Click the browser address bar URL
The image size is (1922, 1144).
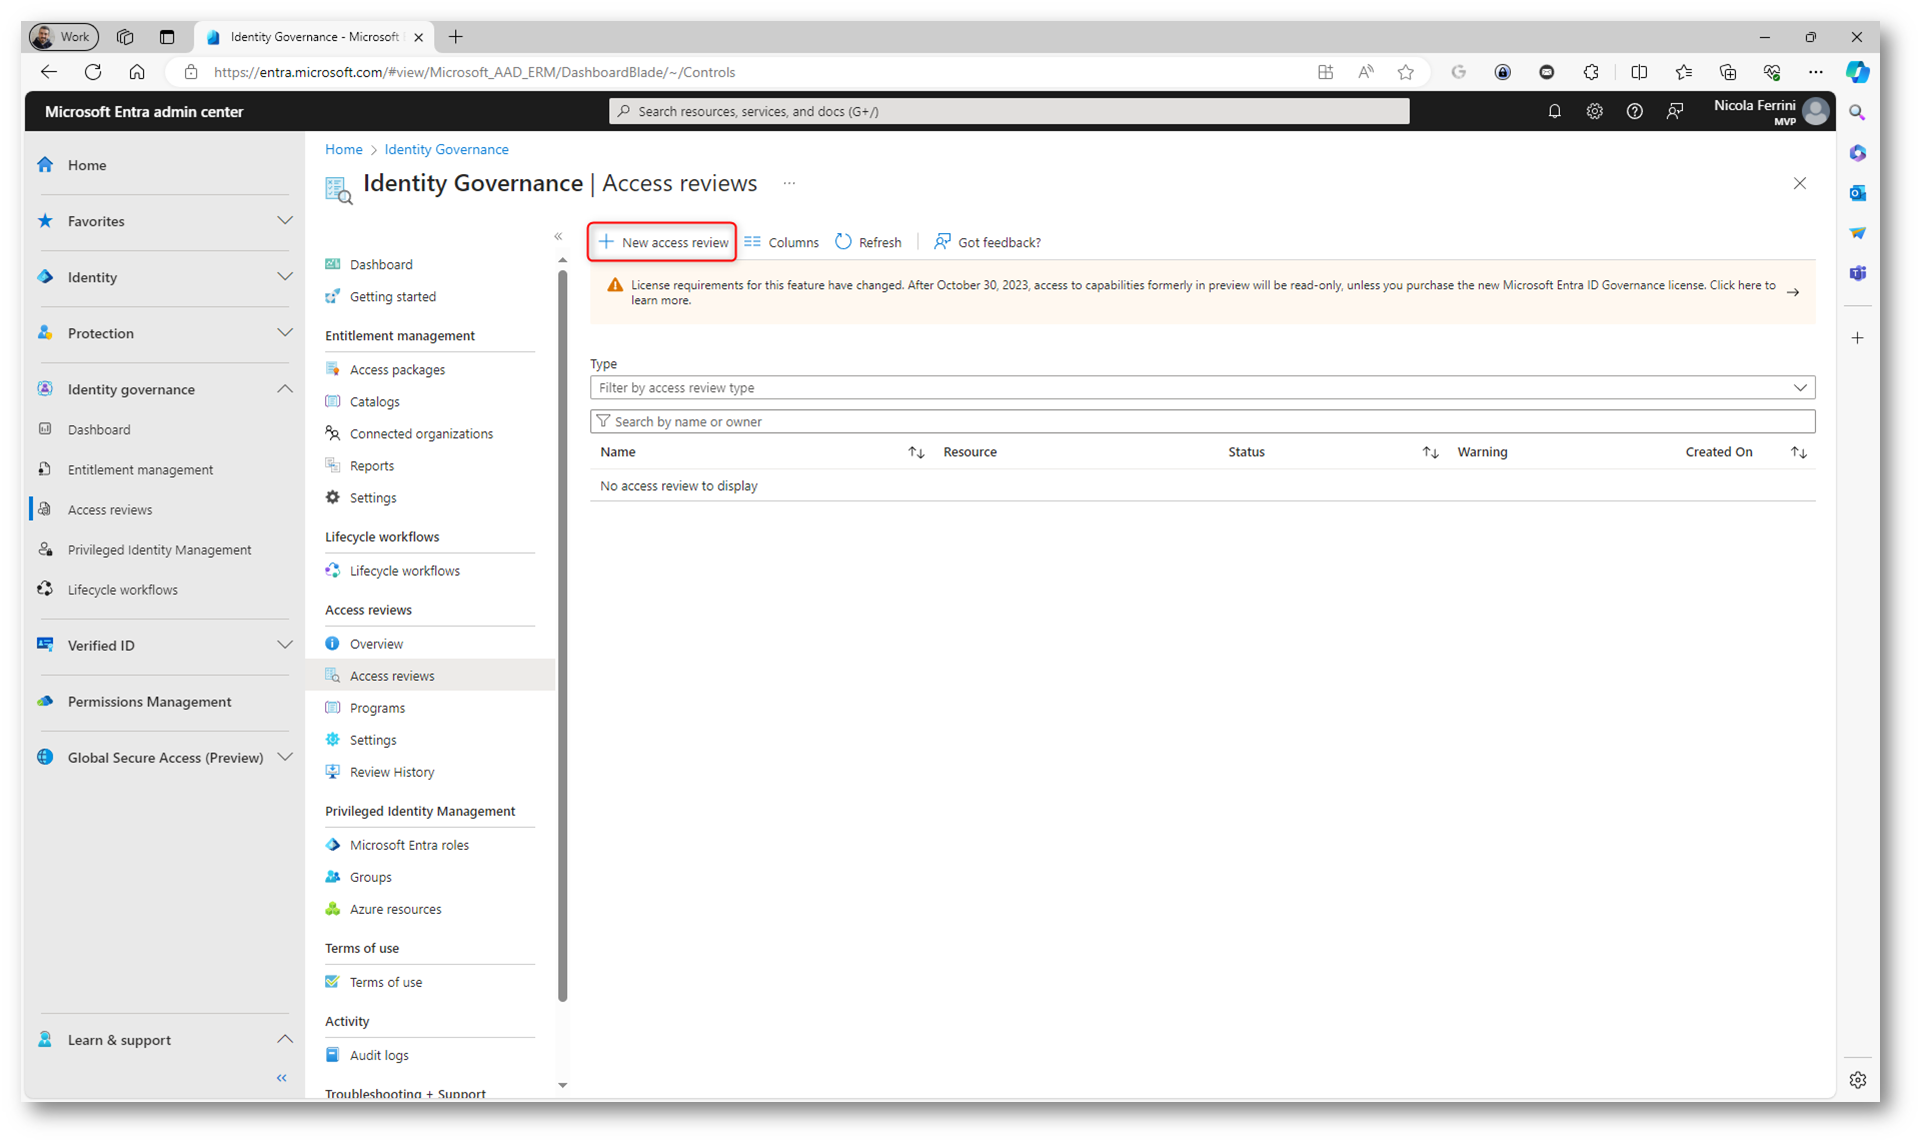coord(475,72)
